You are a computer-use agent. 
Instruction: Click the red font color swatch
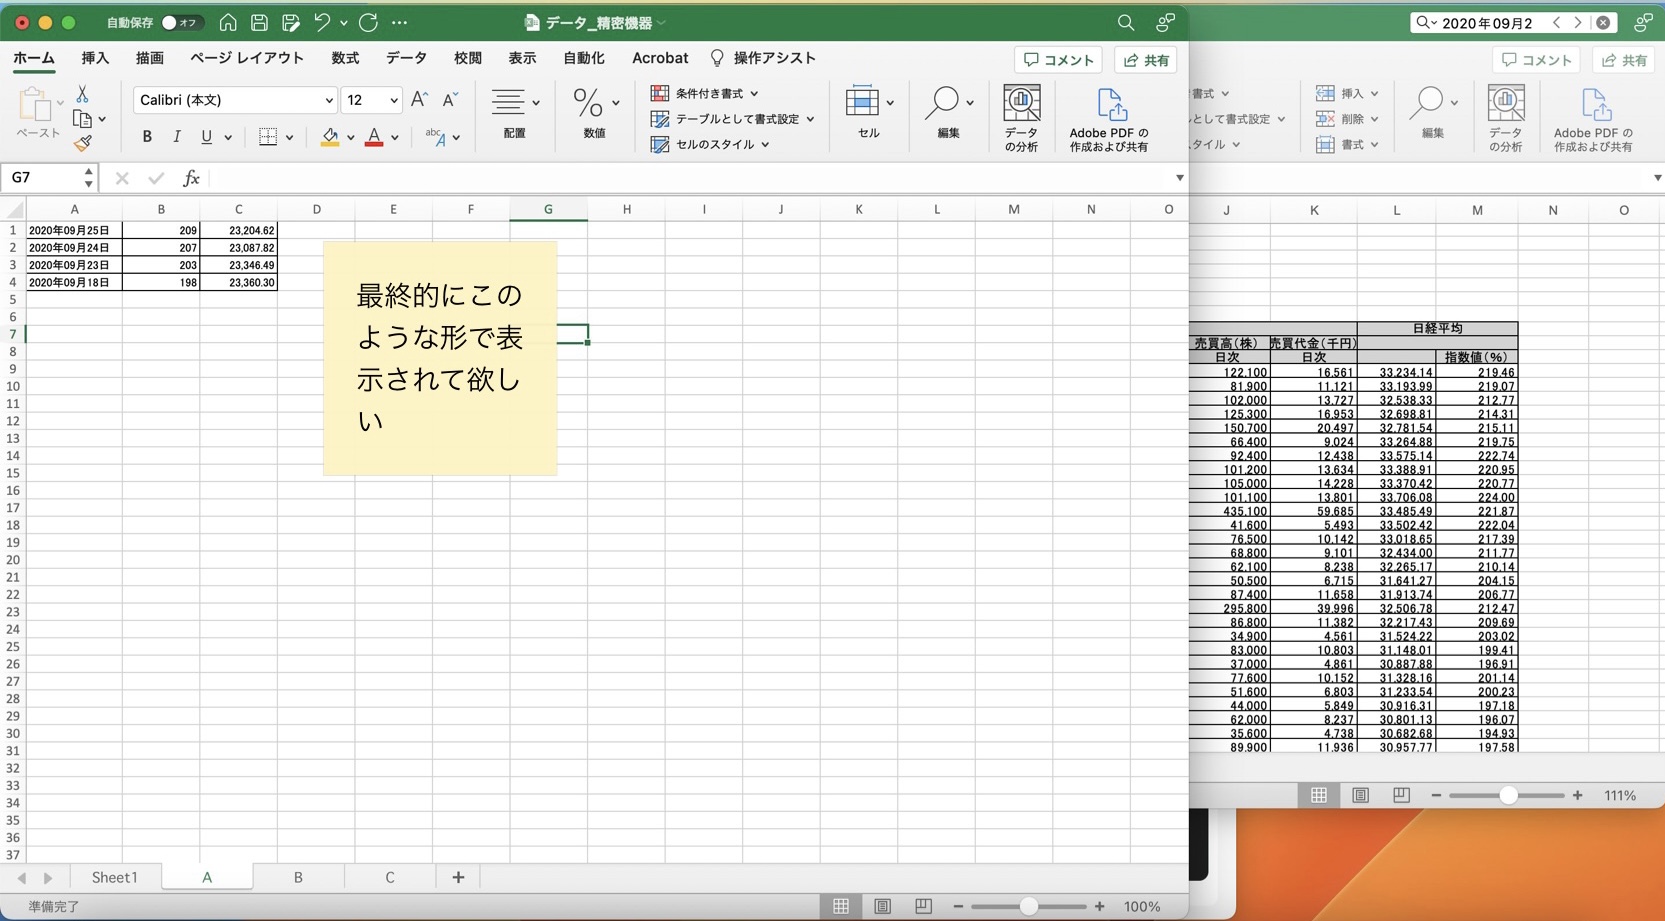(x=374, y=137)
